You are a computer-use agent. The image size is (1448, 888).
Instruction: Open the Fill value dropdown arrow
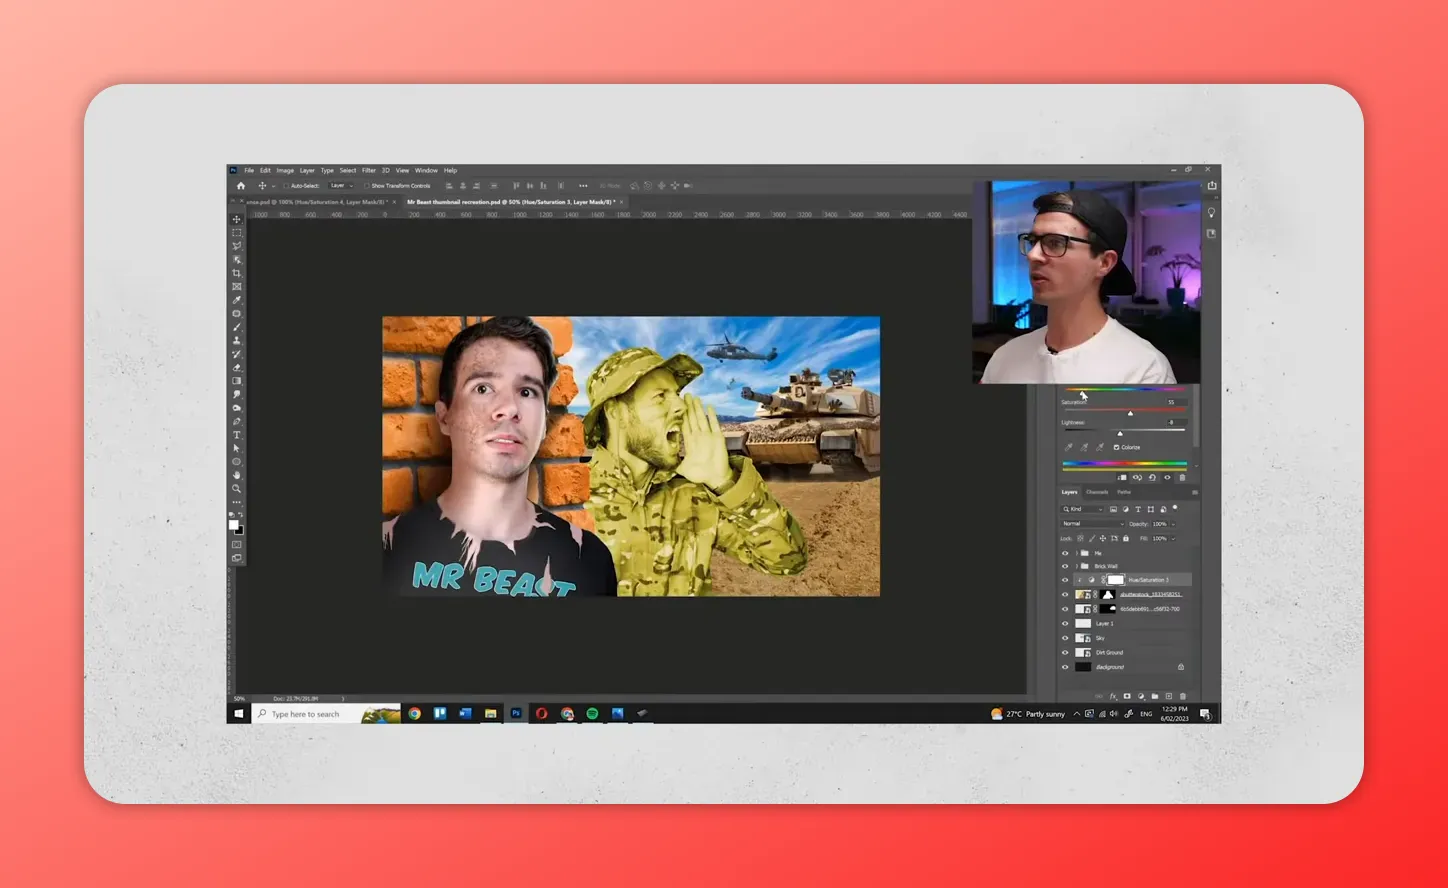pyautogui.click(x=1173, y=538)
